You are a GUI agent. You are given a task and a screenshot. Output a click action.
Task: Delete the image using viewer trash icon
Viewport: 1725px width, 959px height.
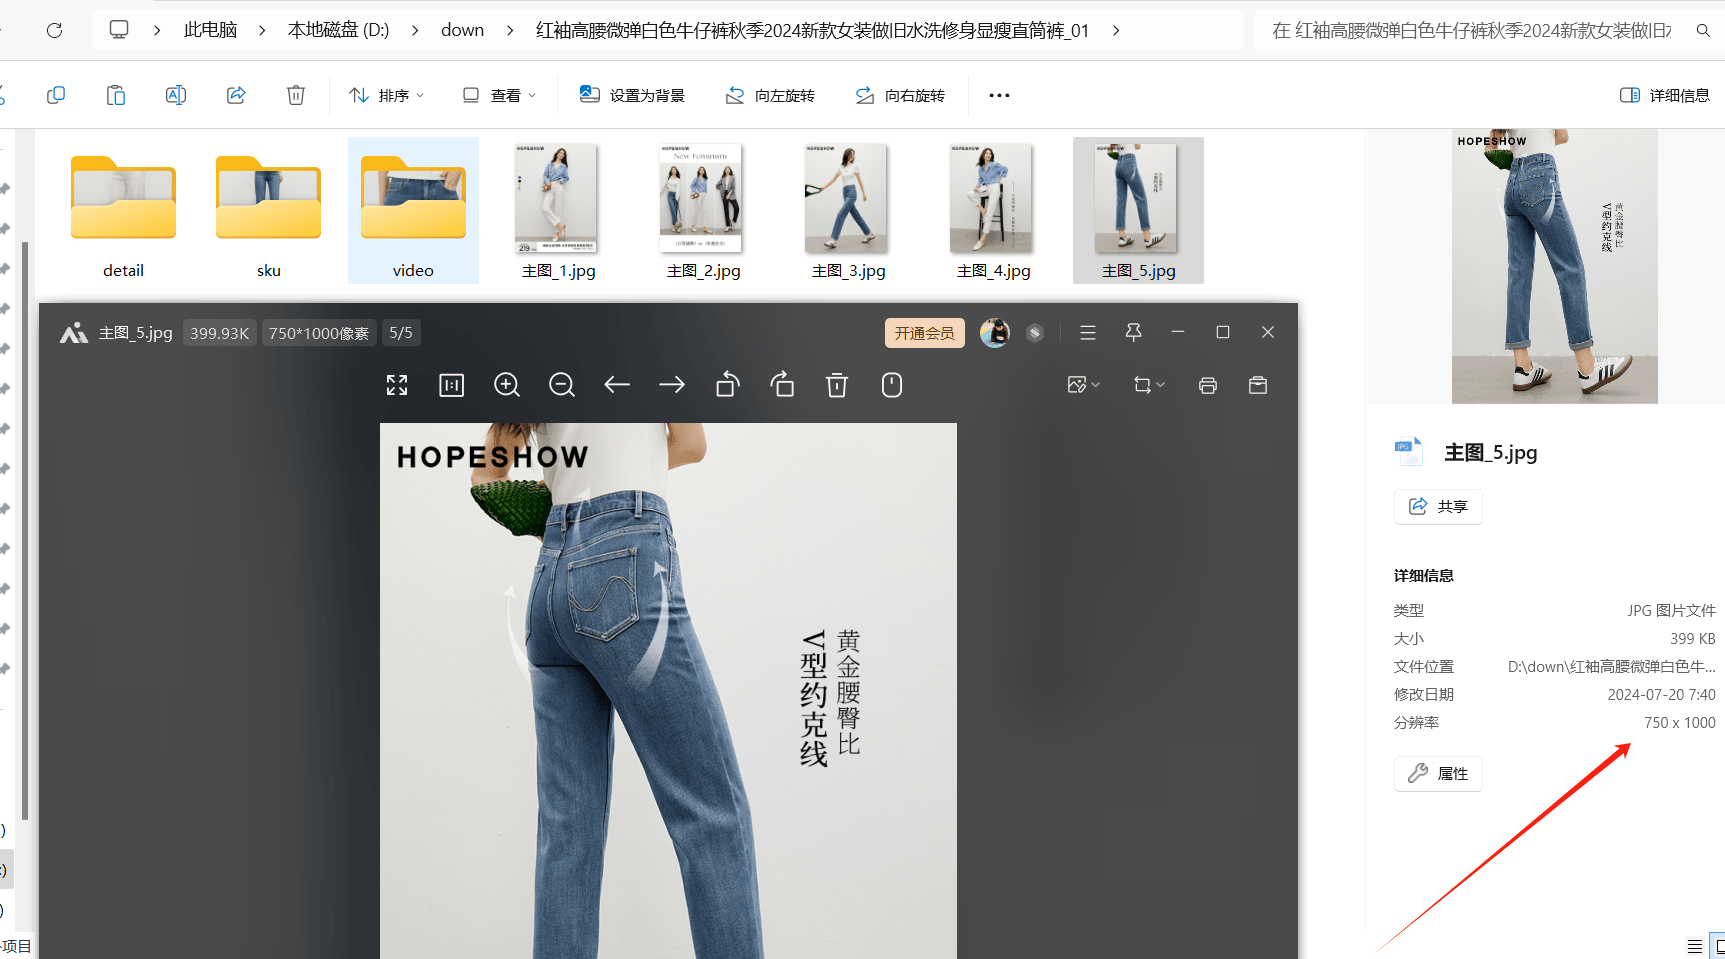tap(837, 385)
